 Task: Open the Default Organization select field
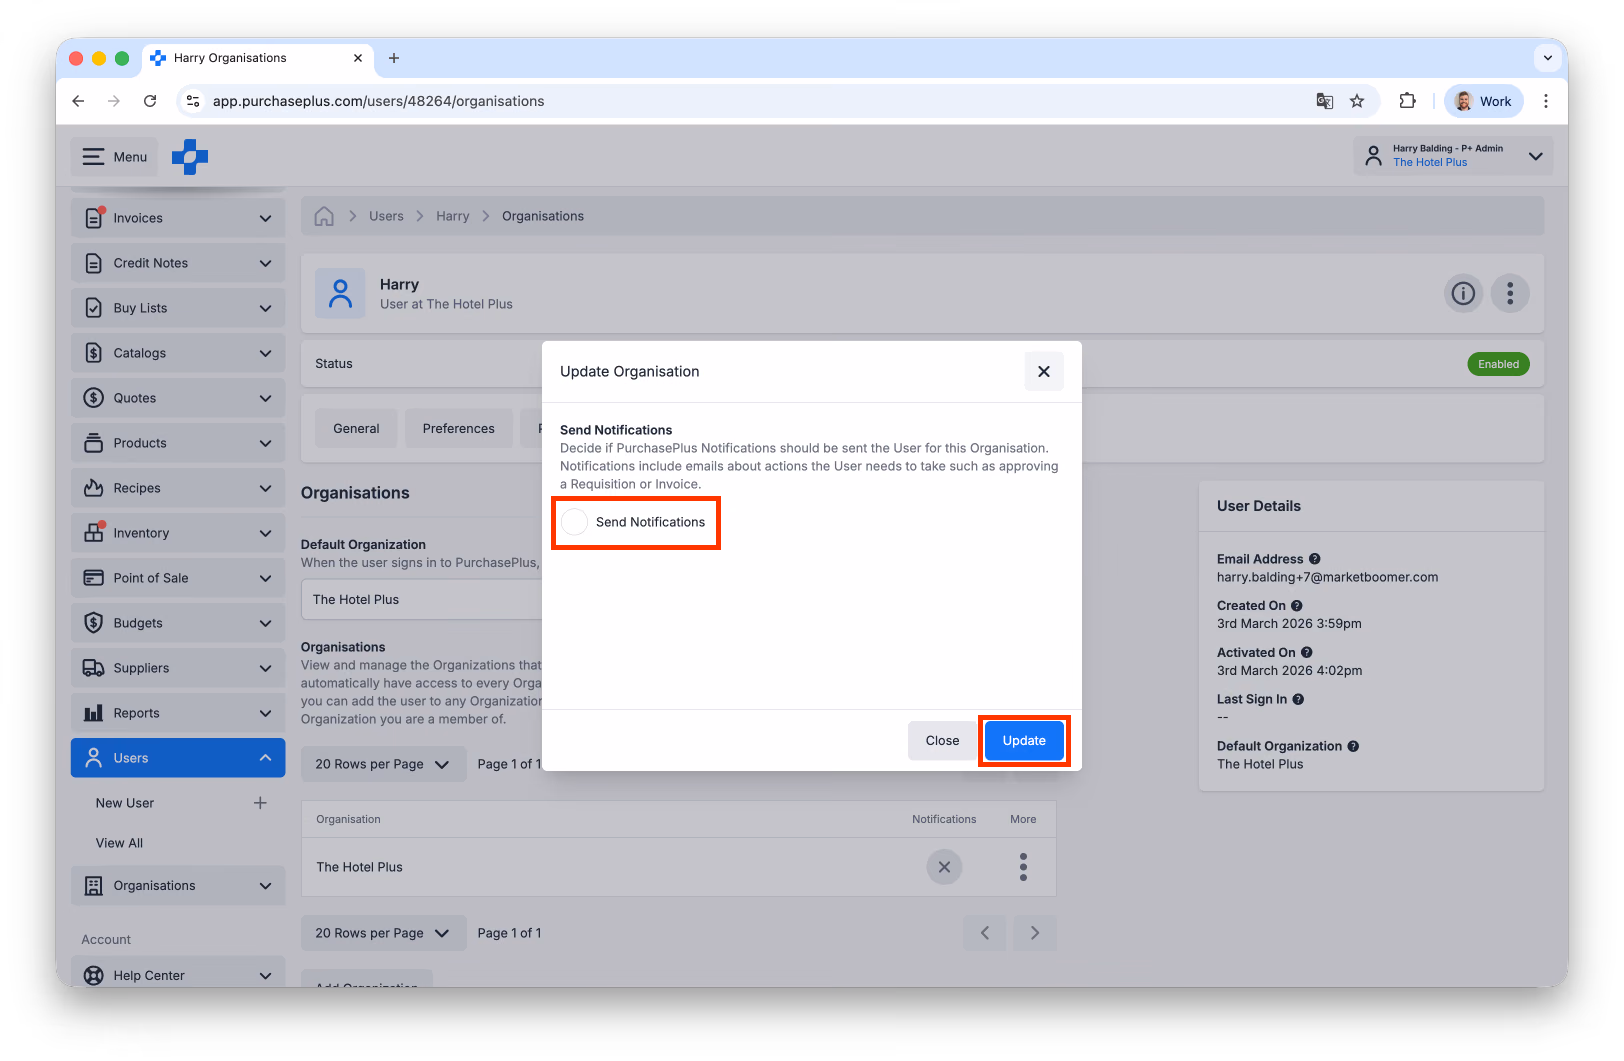click(x=421, y=600)
